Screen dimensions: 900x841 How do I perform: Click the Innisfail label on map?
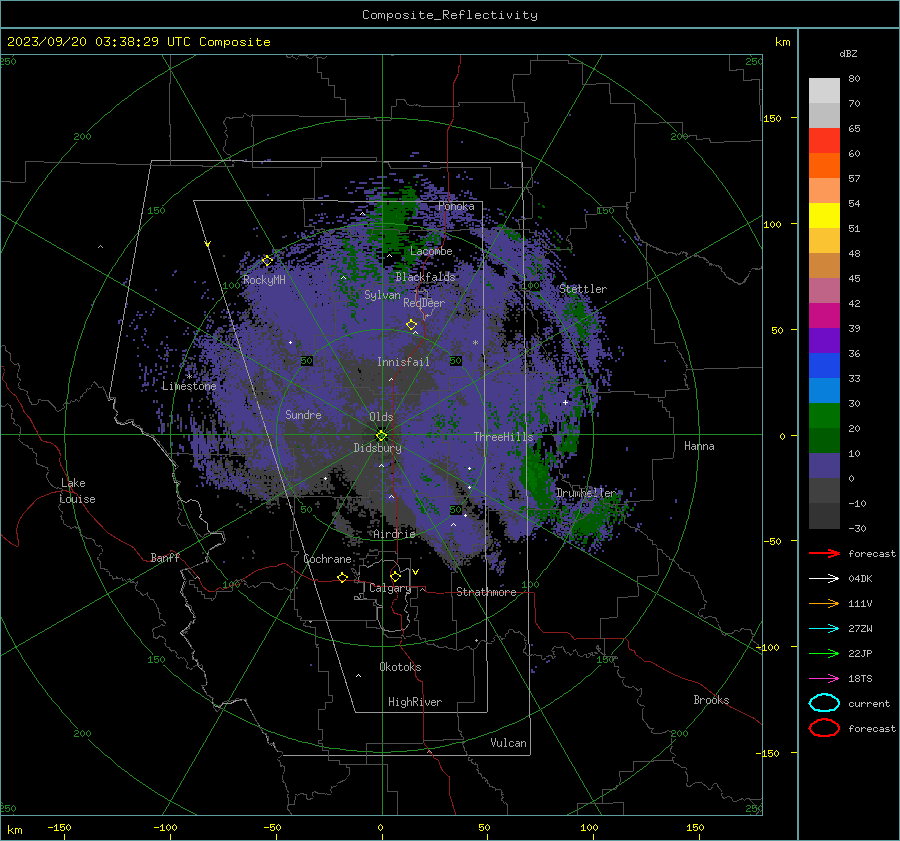click(x=403, y=362)
